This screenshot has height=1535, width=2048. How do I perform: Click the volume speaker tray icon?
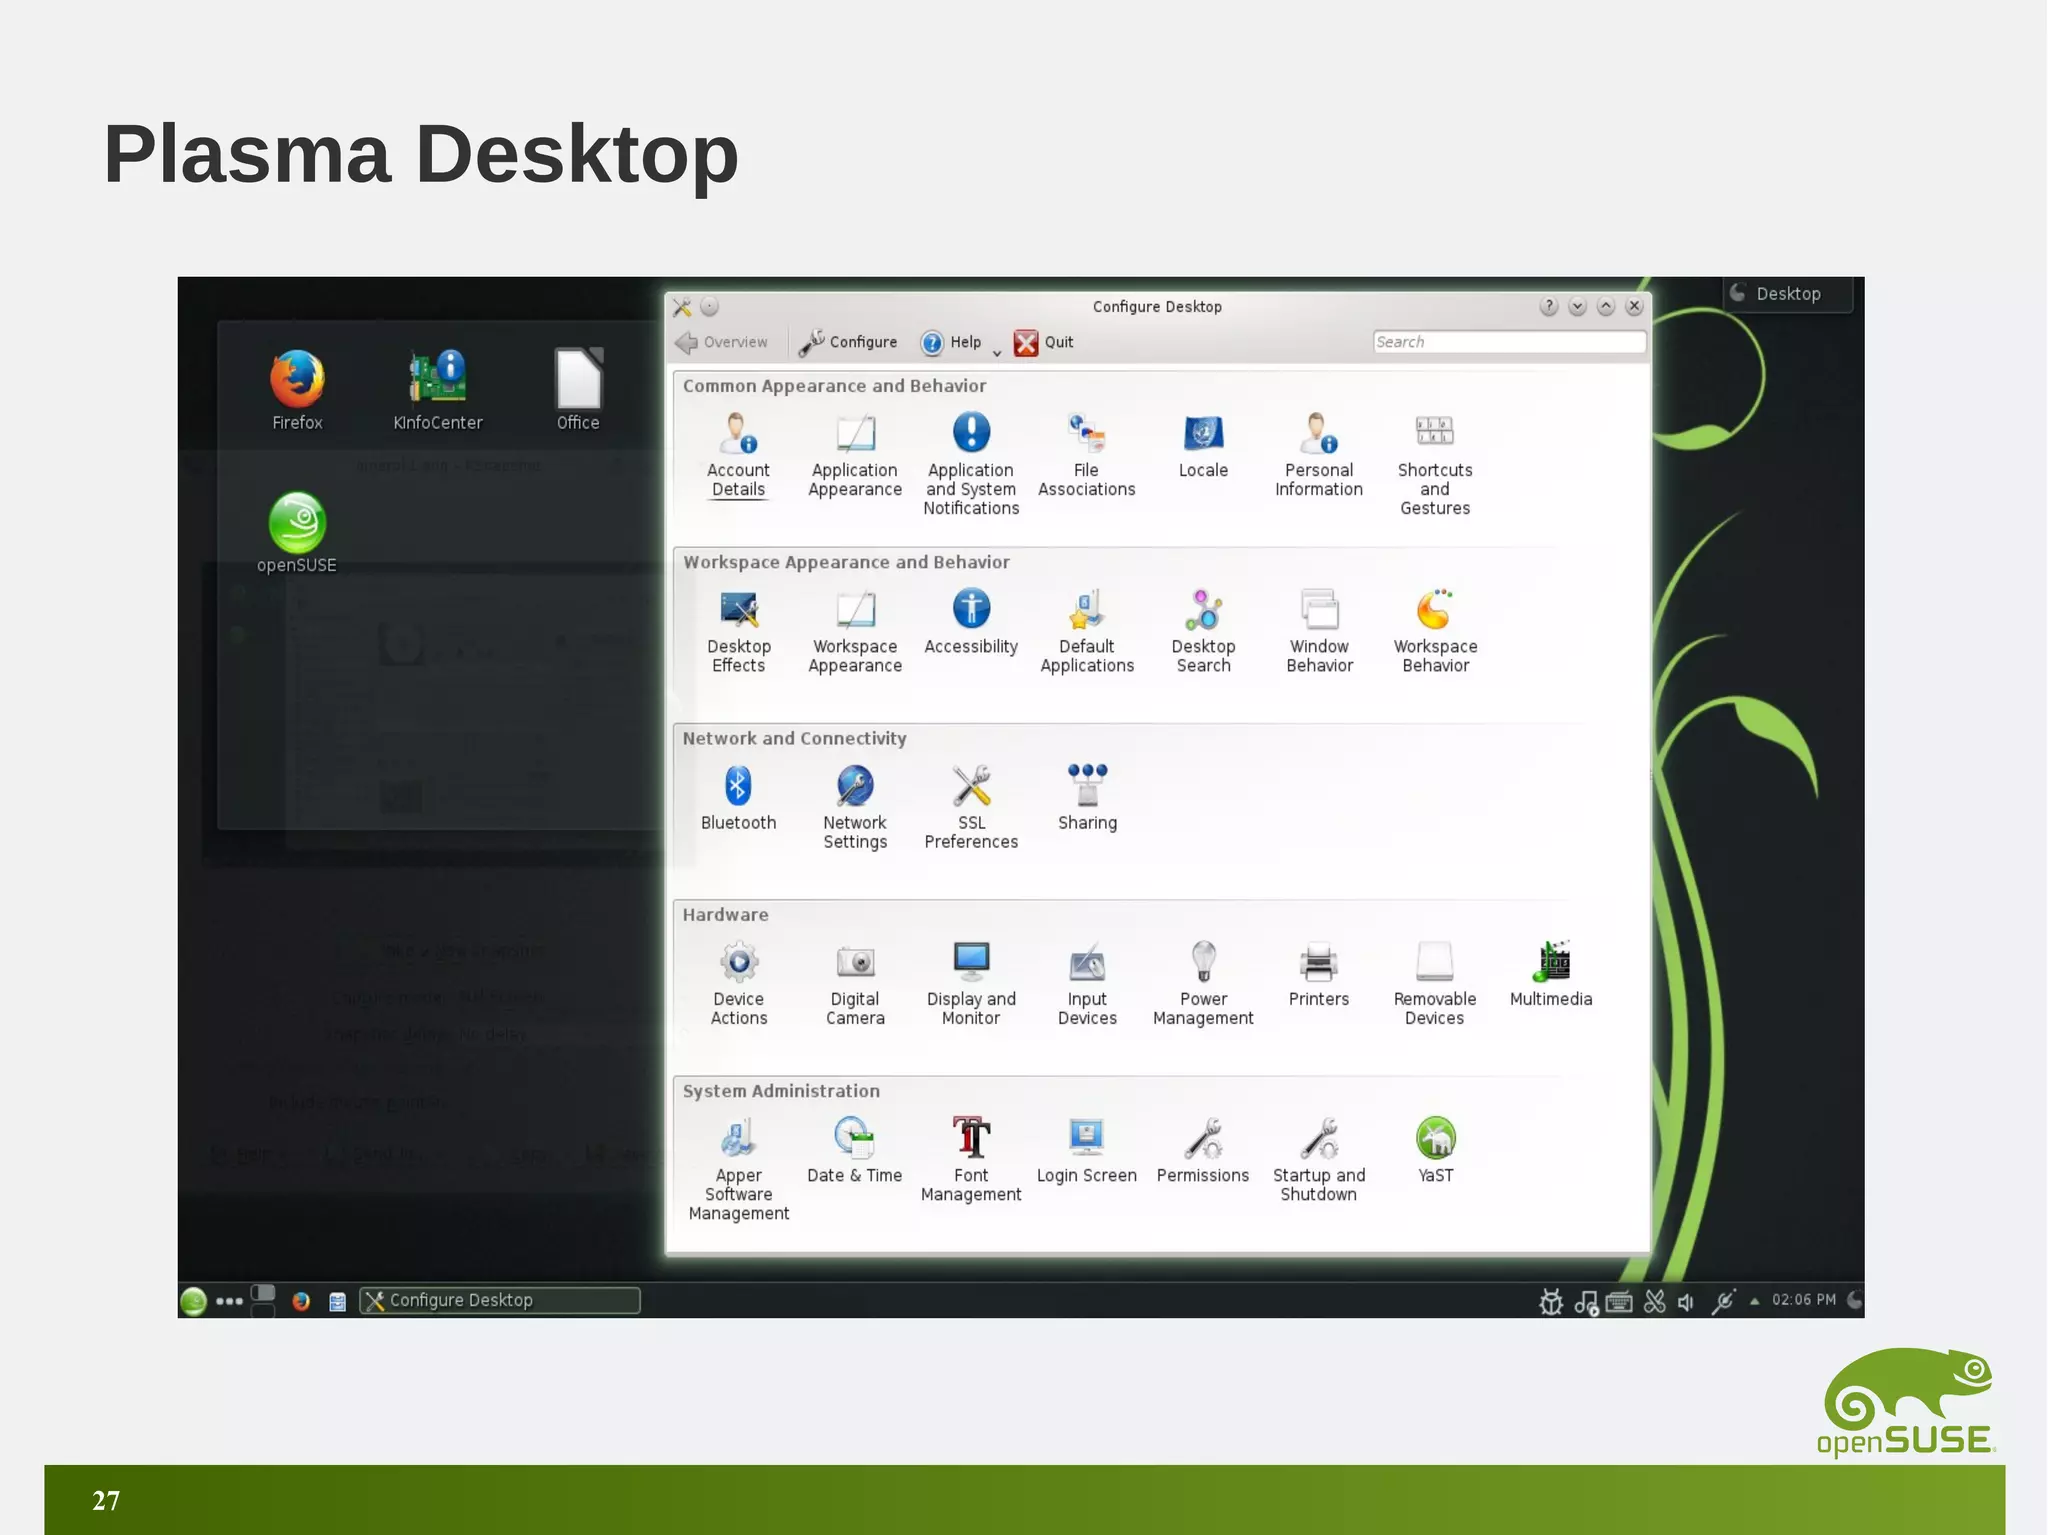[1686, 1302]
